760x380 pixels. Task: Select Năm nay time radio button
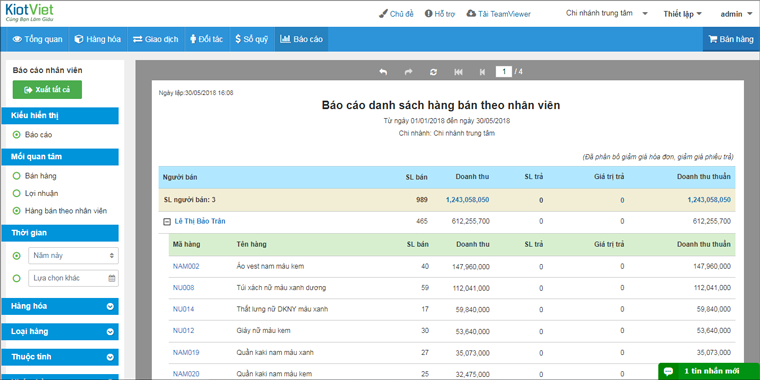[16, 255]
